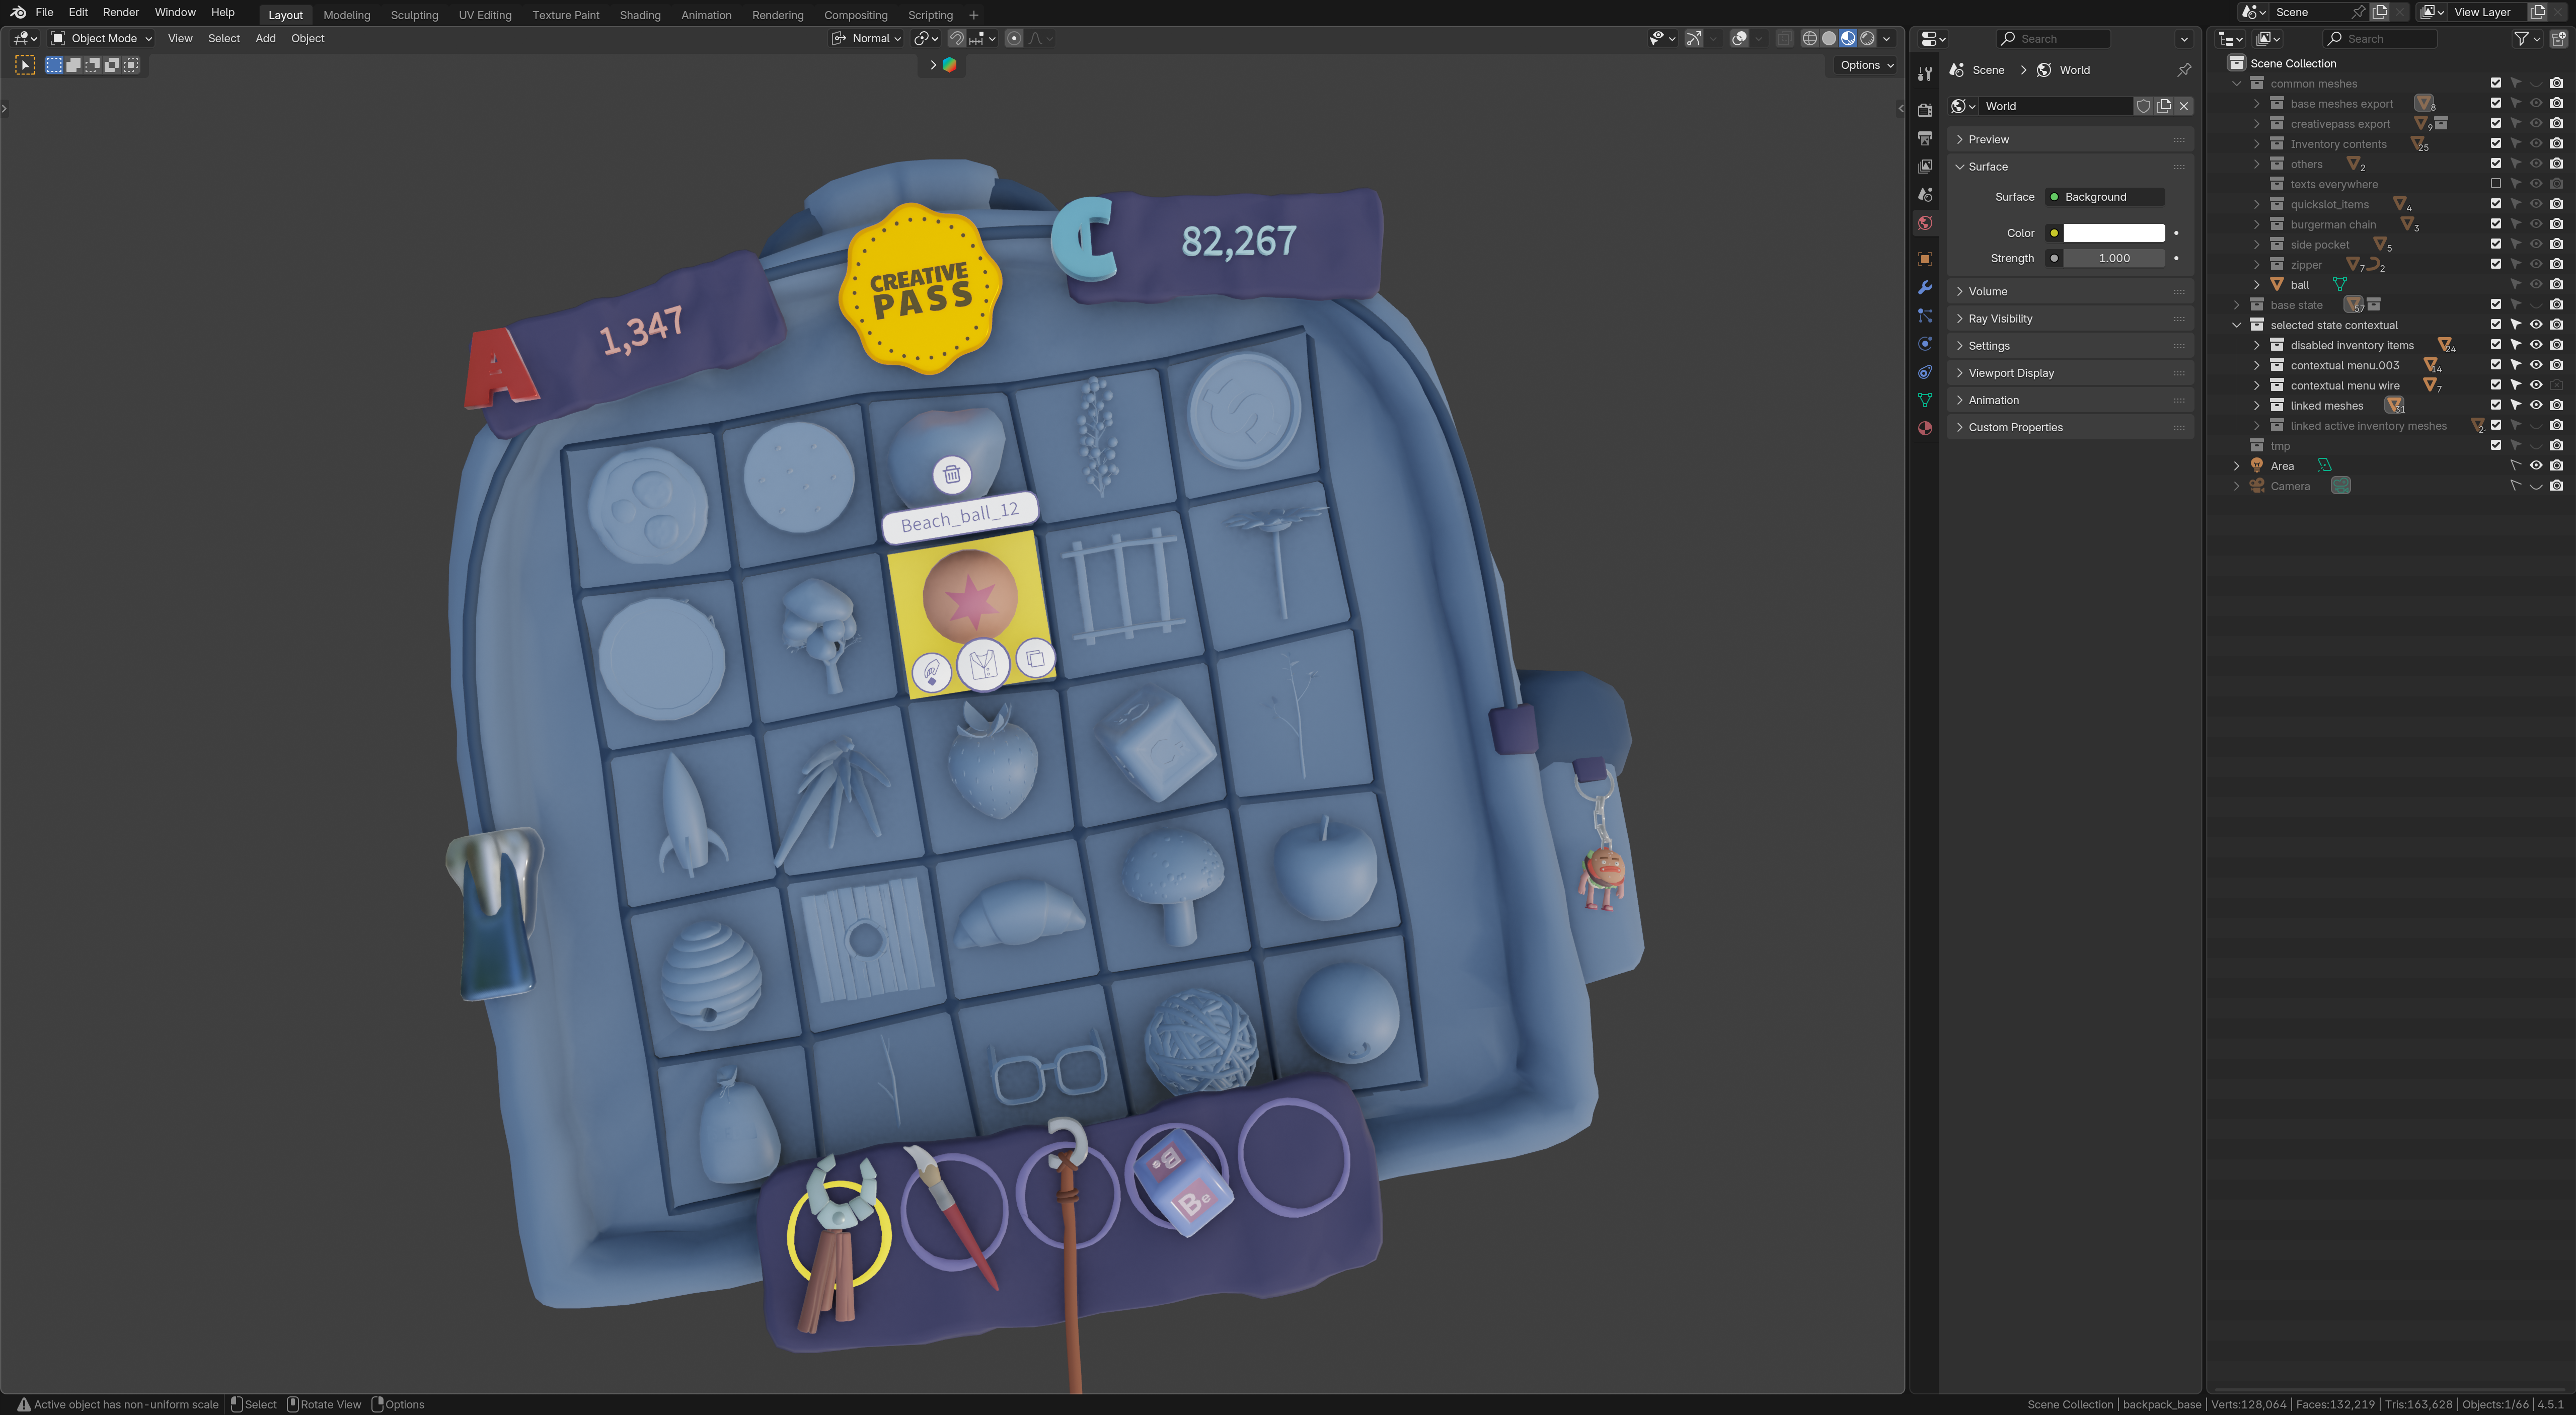
Task: Toggle viewport gizmos icon
Action: click(1694, 38)
